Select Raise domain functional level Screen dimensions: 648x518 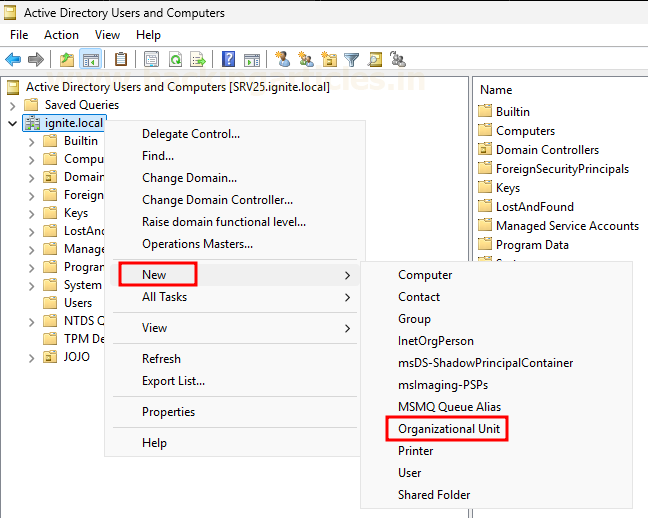coord(224,222)
